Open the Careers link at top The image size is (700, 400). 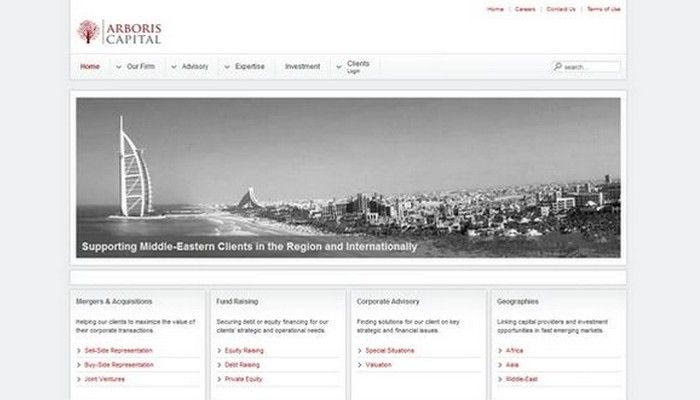pos(525,9)
